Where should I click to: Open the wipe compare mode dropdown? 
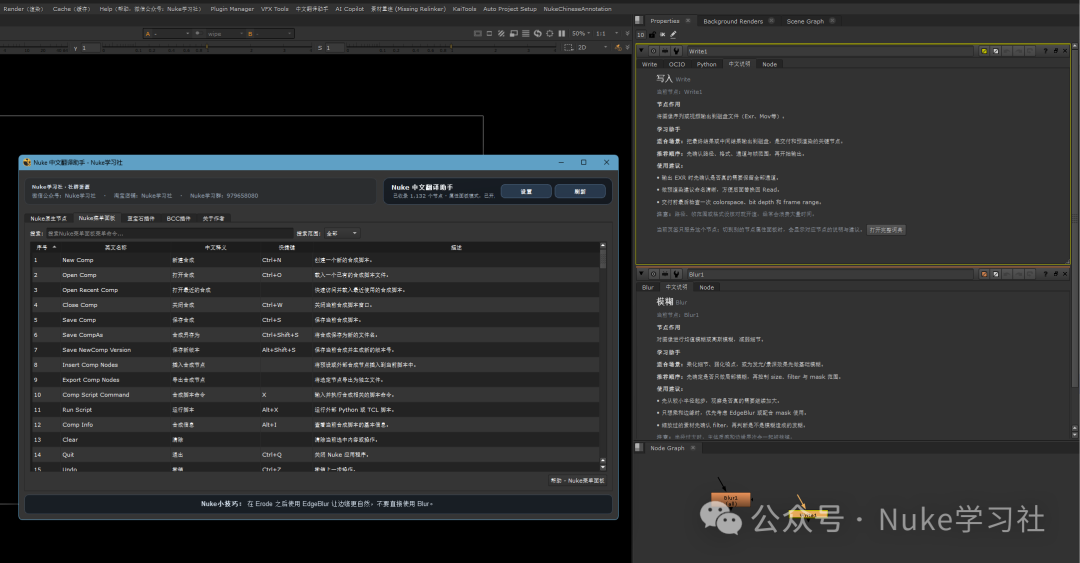click(x=225, y=33)
